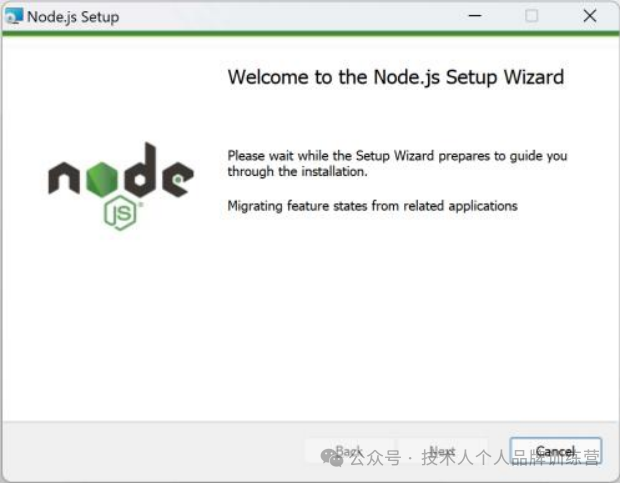Click the grayed-out Next button
Screen dimensions: 620x483
(x=442, y=450)
